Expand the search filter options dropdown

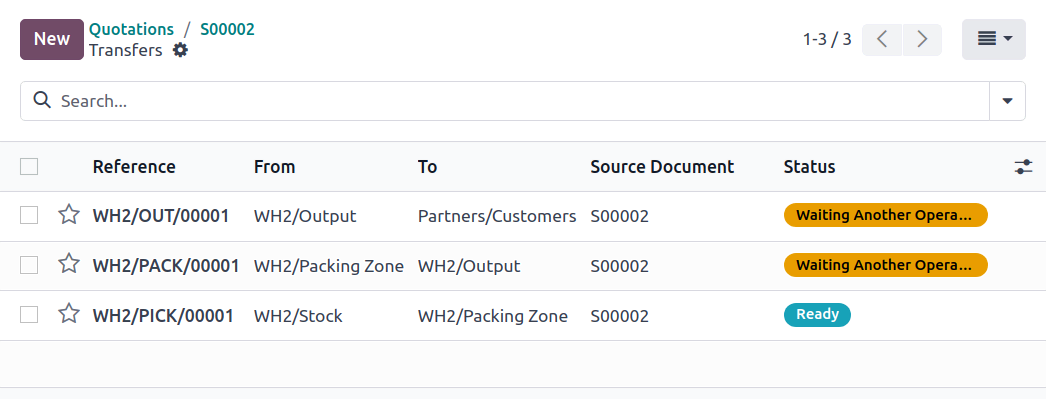(1007, 101)
